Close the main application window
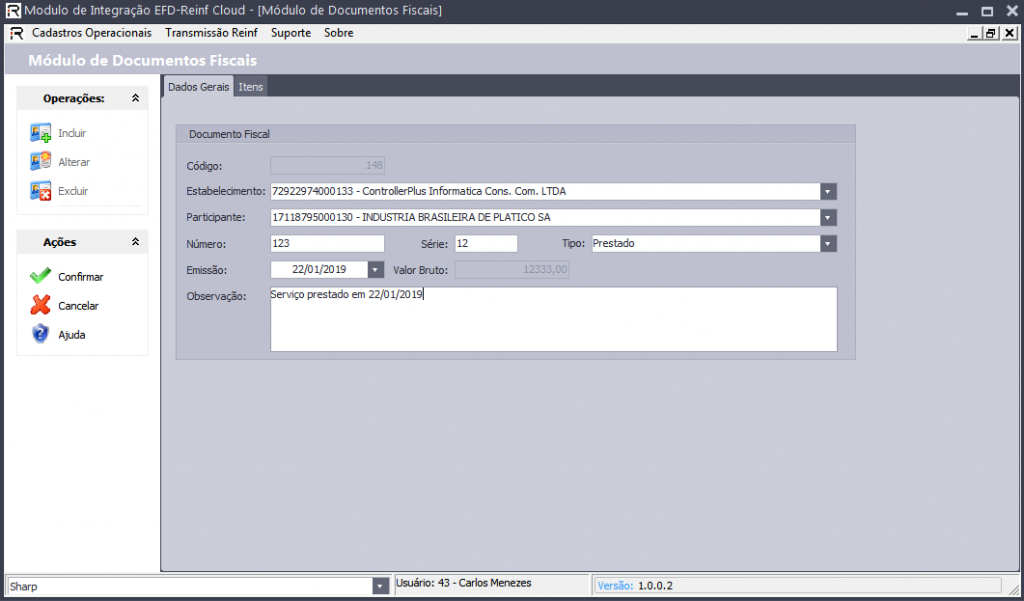1024x601 pixels. pos(1011,12)
